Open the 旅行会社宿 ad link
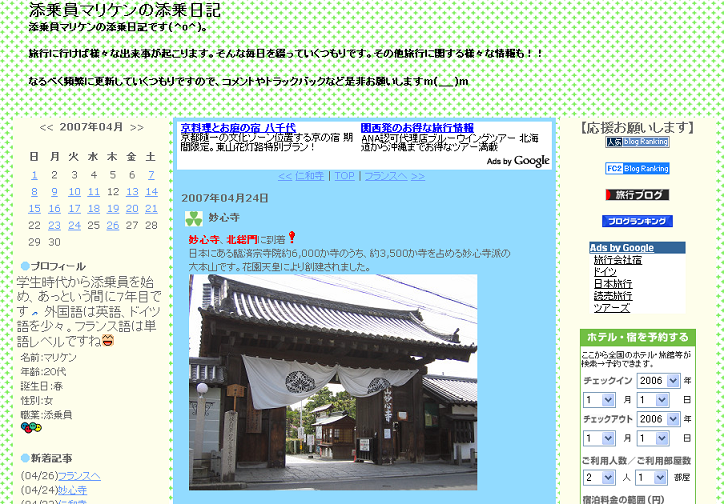The height and width of the screenshot is (504, 724). (617, 260)
